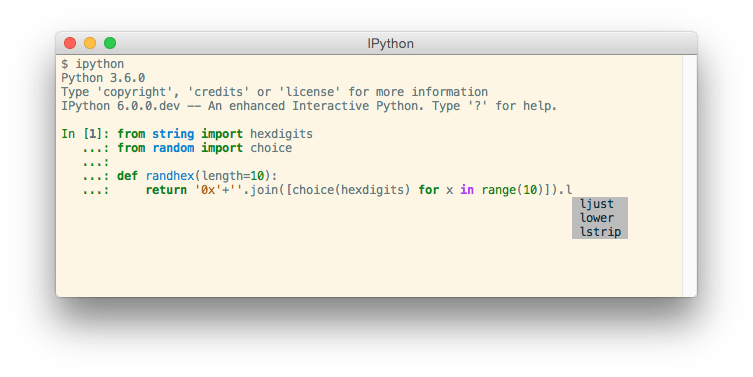This screenshot has height=377, width=753.
Task: Minimize the IPython window with yellow button
Action: tap(90, 43)
